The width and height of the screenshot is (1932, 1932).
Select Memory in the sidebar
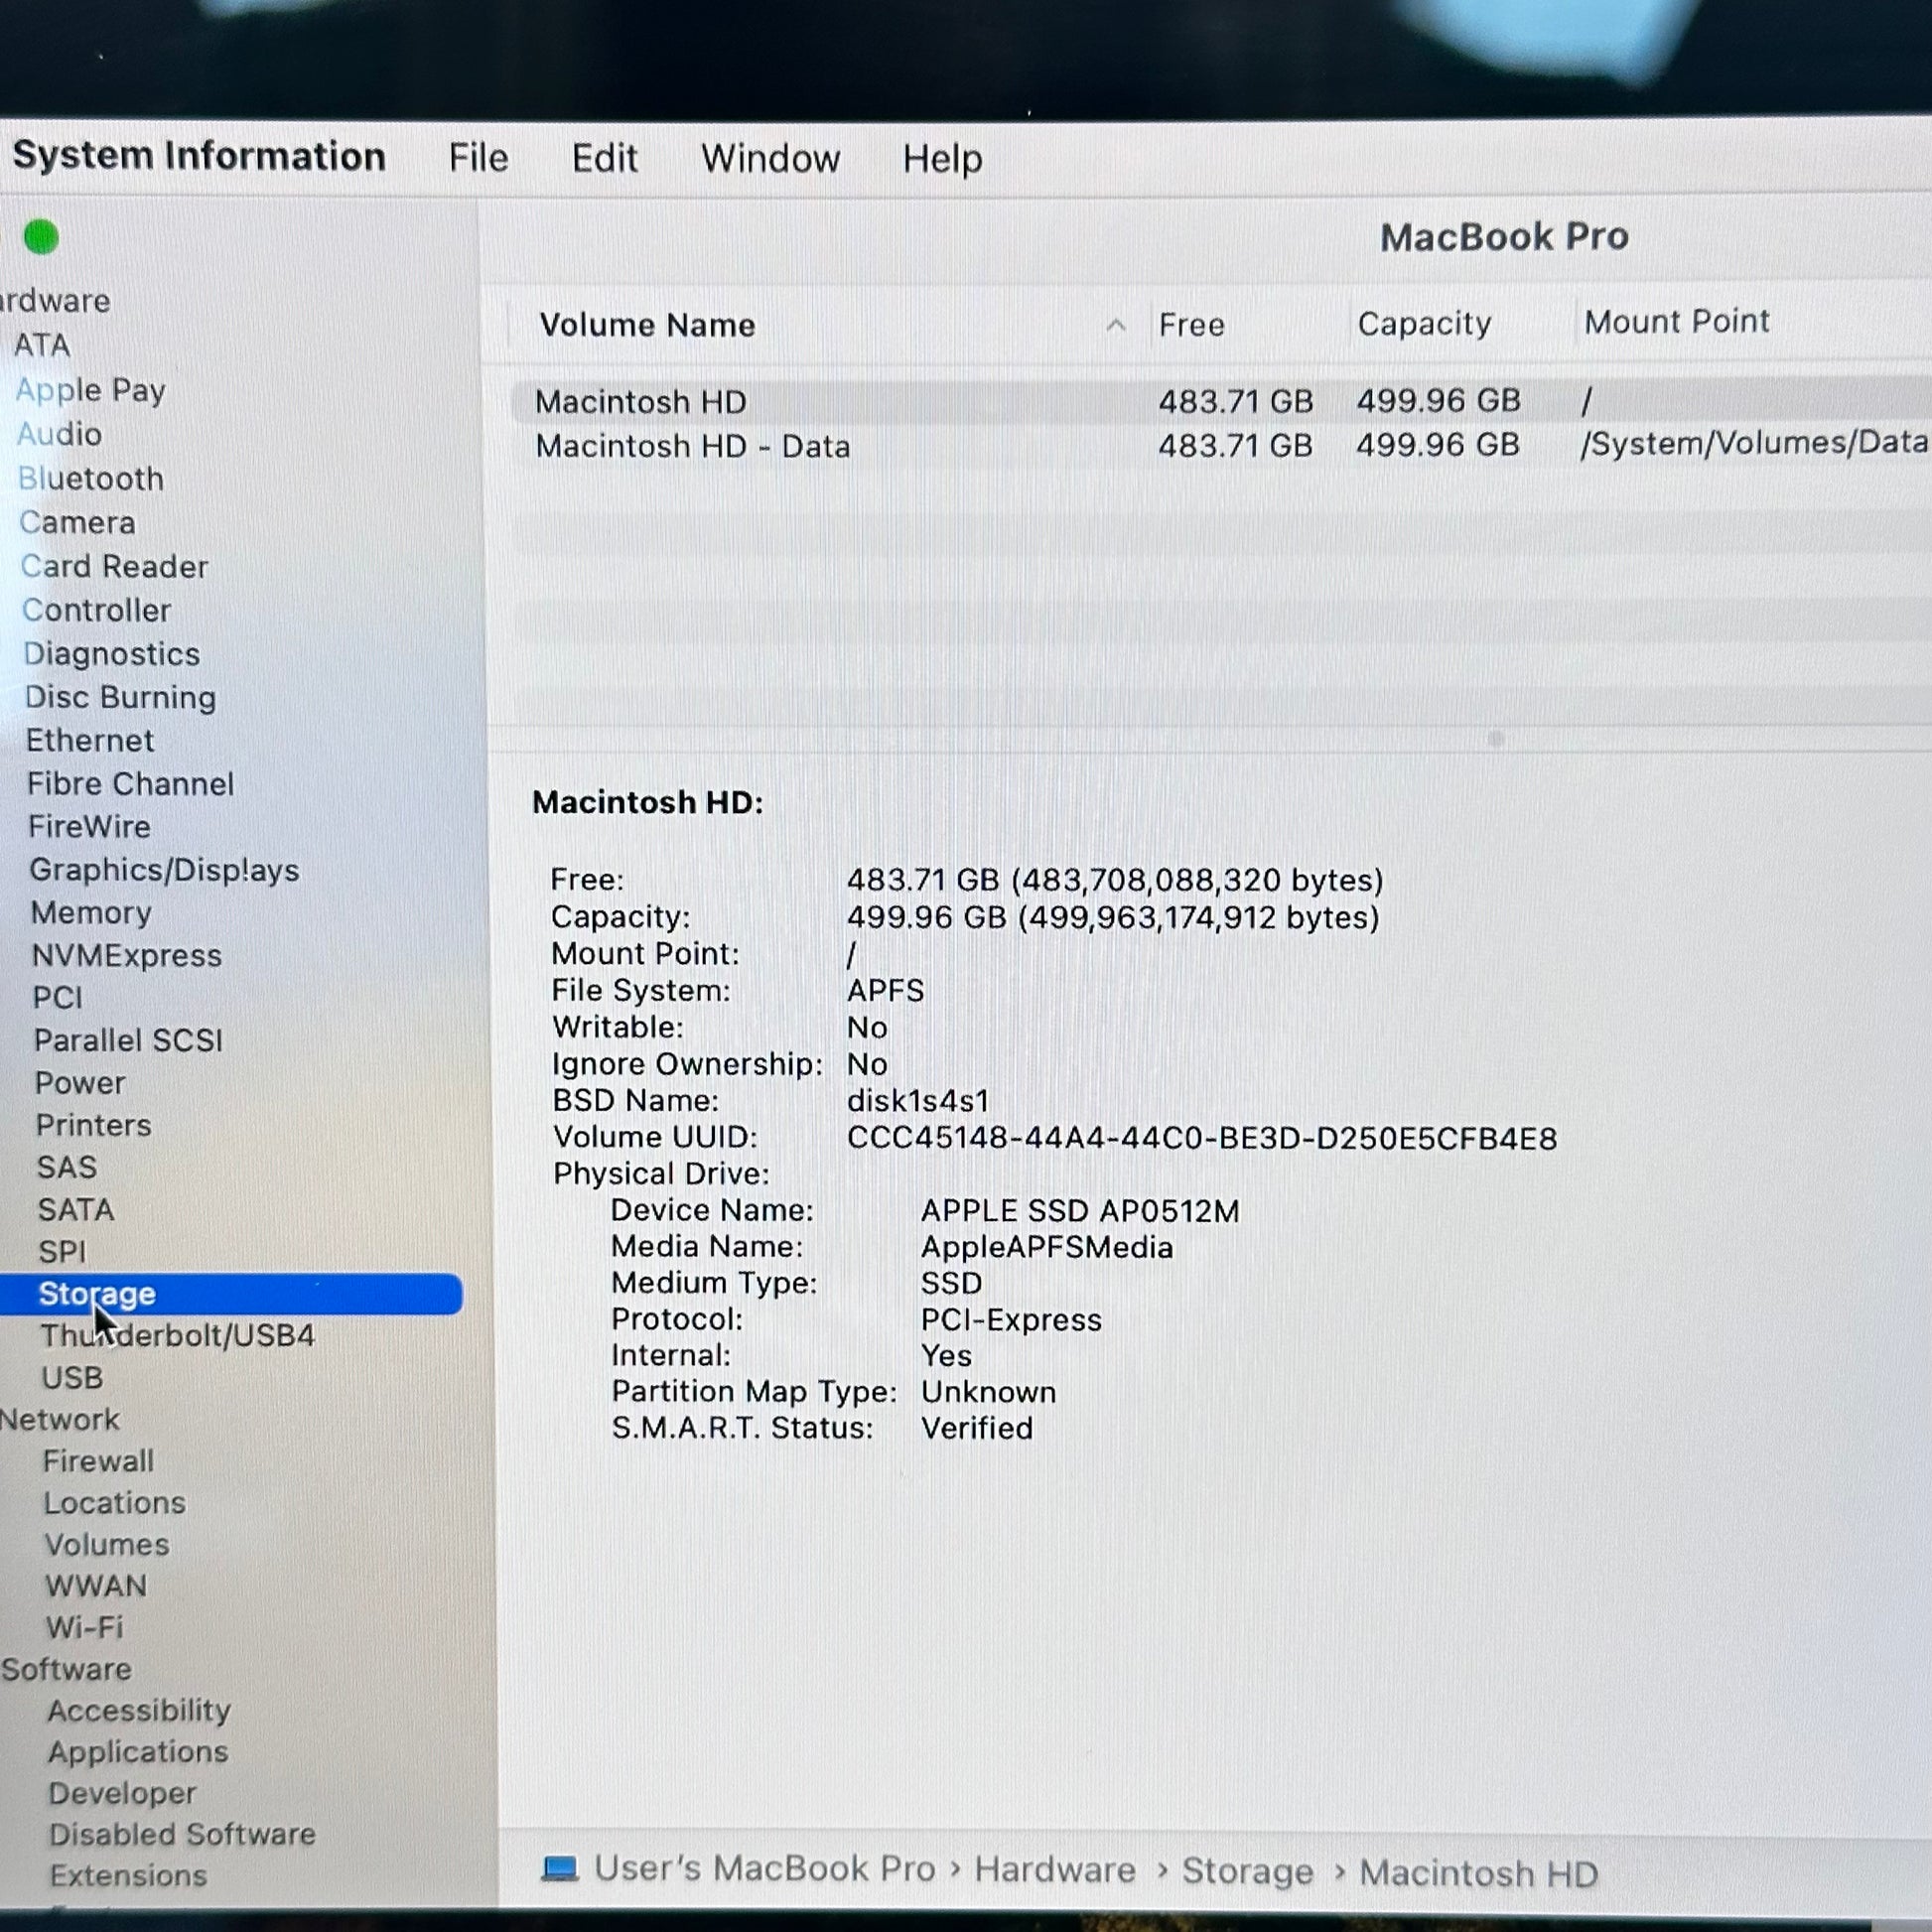point(91,913)
